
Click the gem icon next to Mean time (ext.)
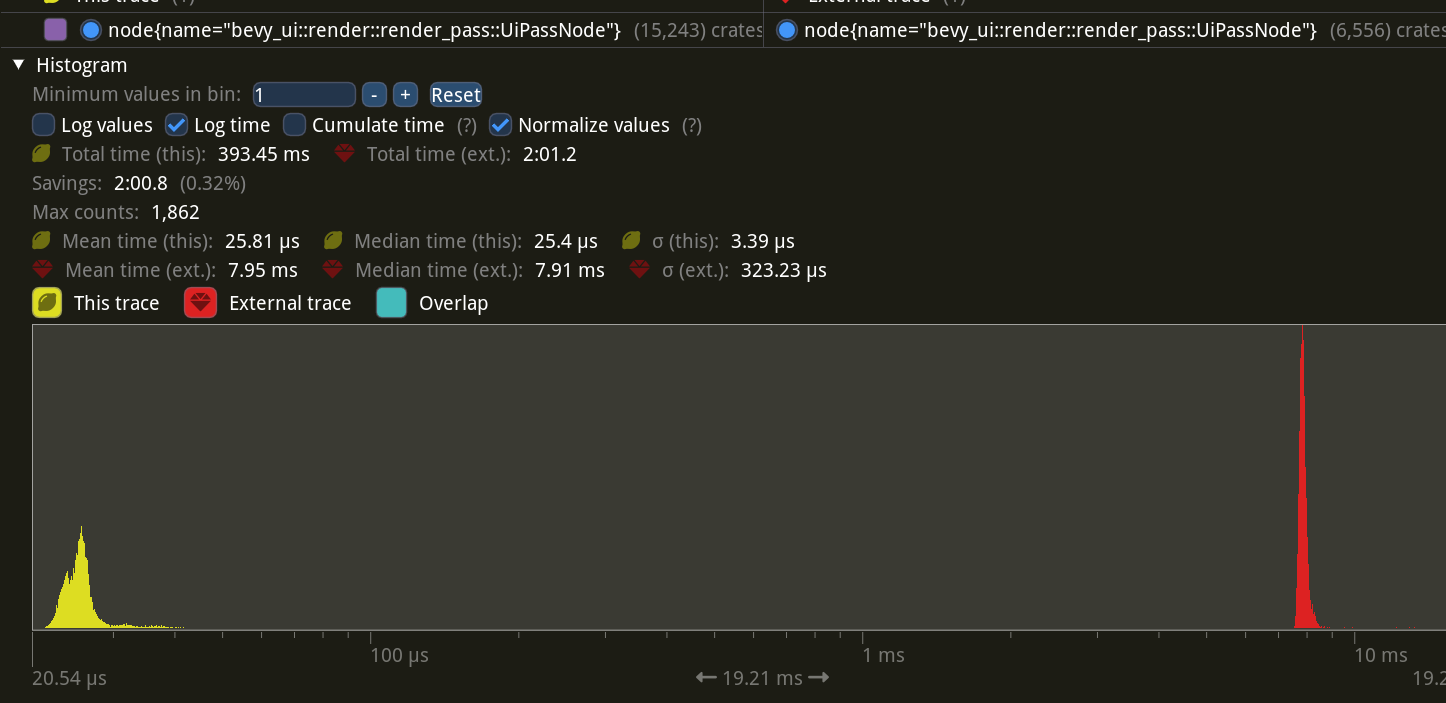(x=43, y=270)
